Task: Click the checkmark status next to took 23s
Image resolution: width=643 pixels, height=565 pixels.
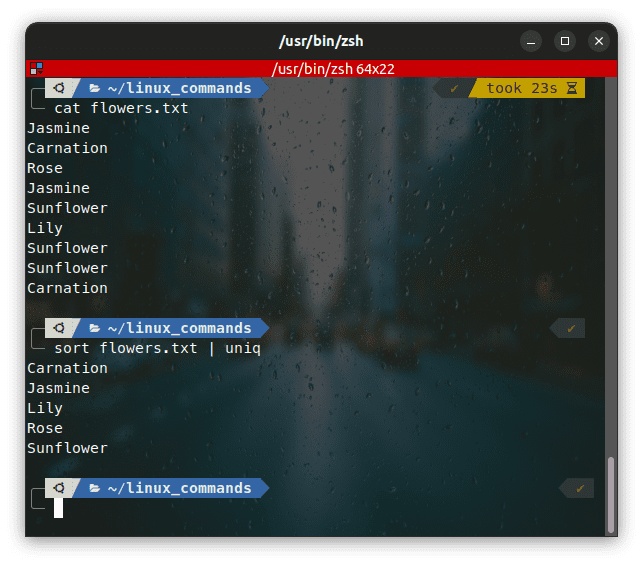Action: (x=455, y=88)
